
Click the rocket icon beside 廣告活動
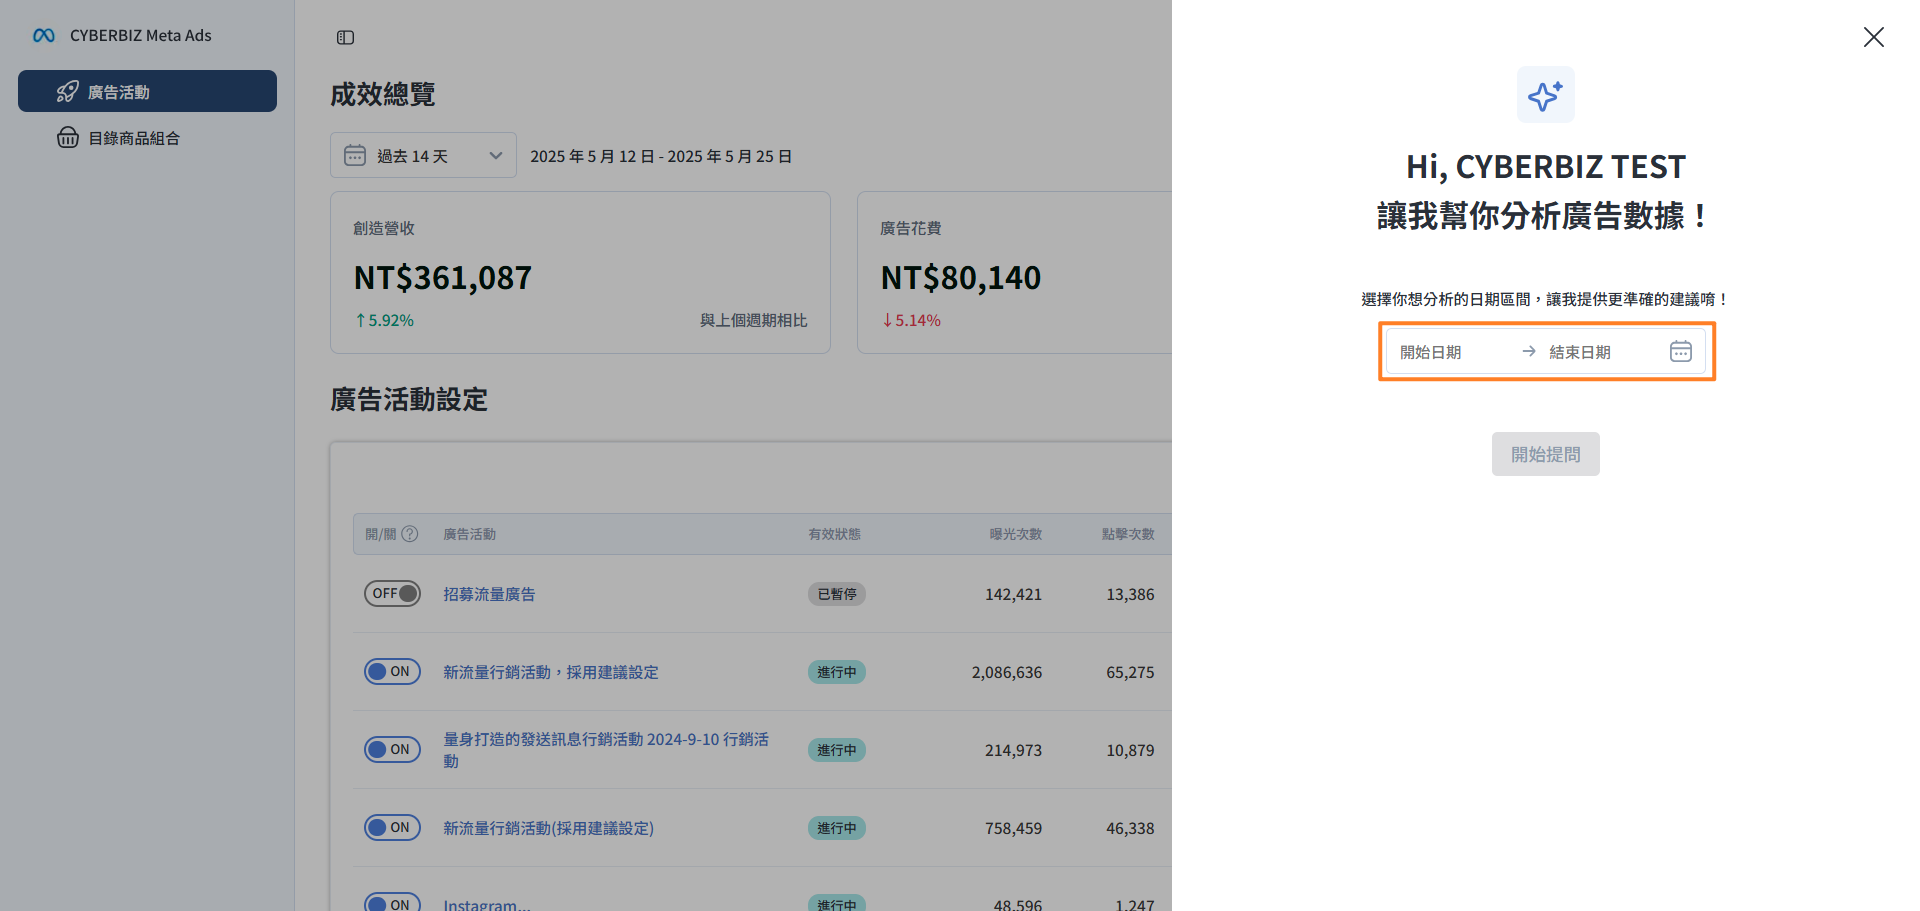point(67,92)
